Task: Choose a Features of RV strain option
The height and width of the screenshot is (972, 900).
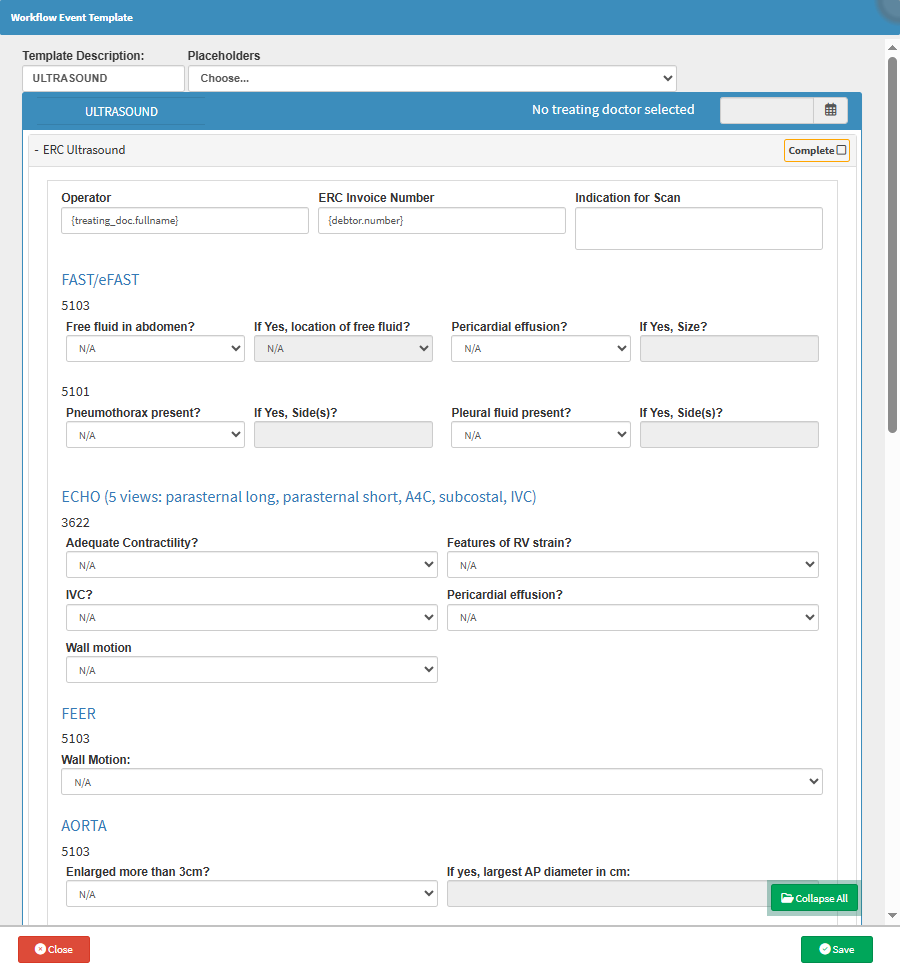Action: click(x=632, y=565)
